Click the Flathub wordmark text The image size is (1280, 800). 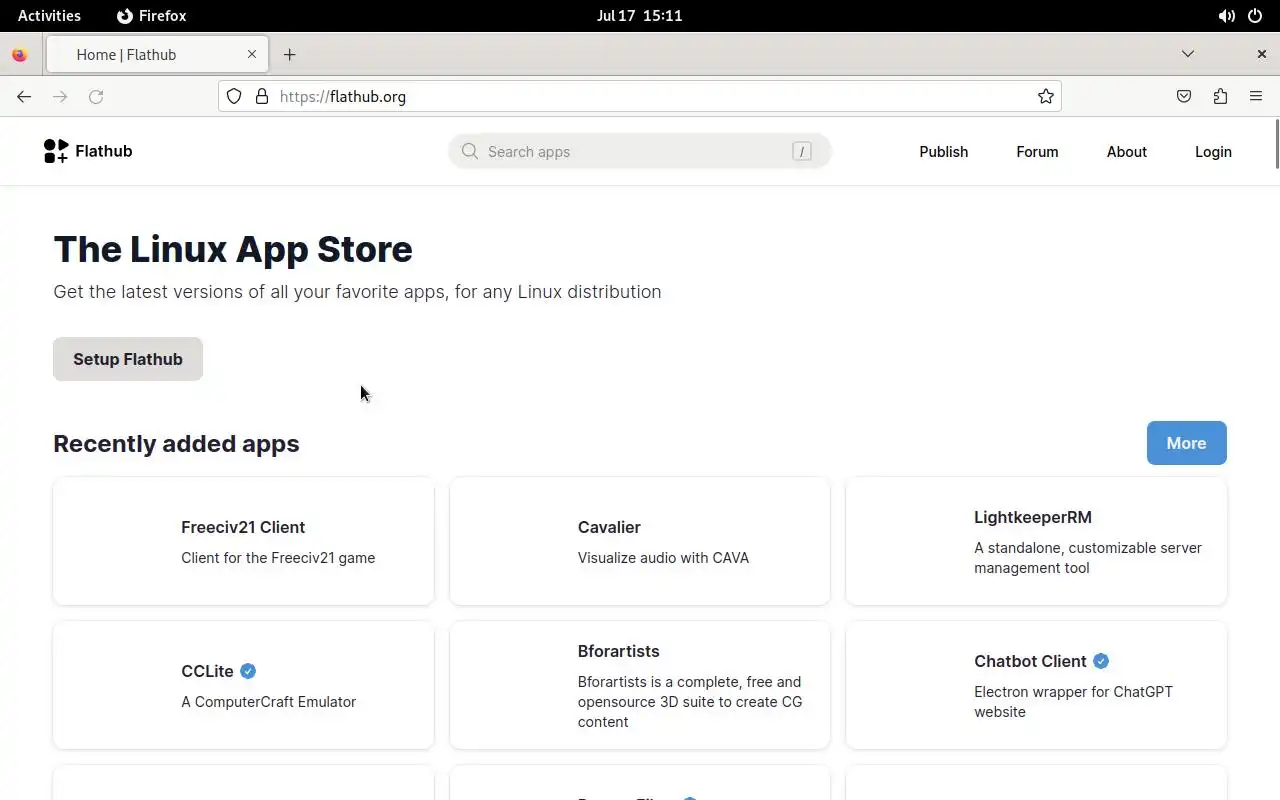[x=104, y=151]
